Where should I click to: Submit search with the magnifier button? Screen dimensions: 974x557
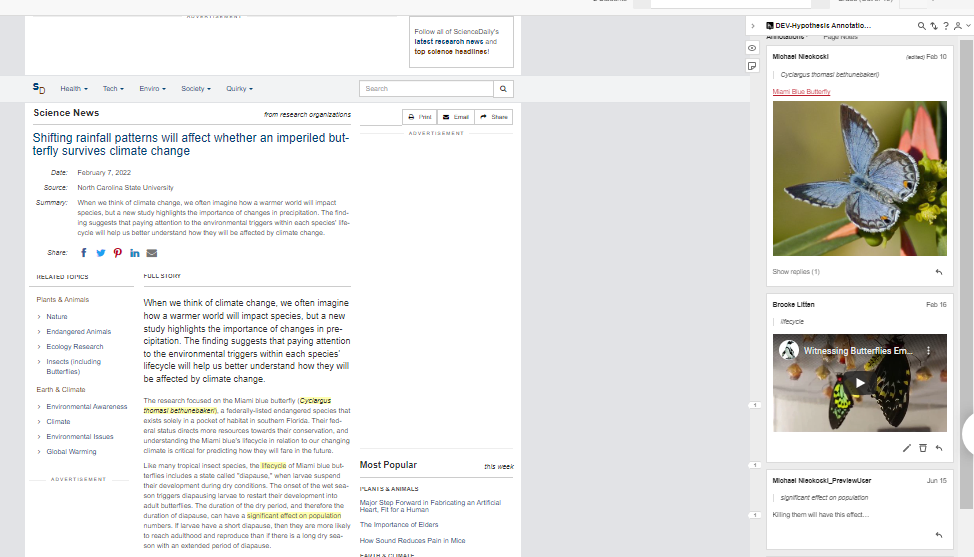(x=503, y=89)
